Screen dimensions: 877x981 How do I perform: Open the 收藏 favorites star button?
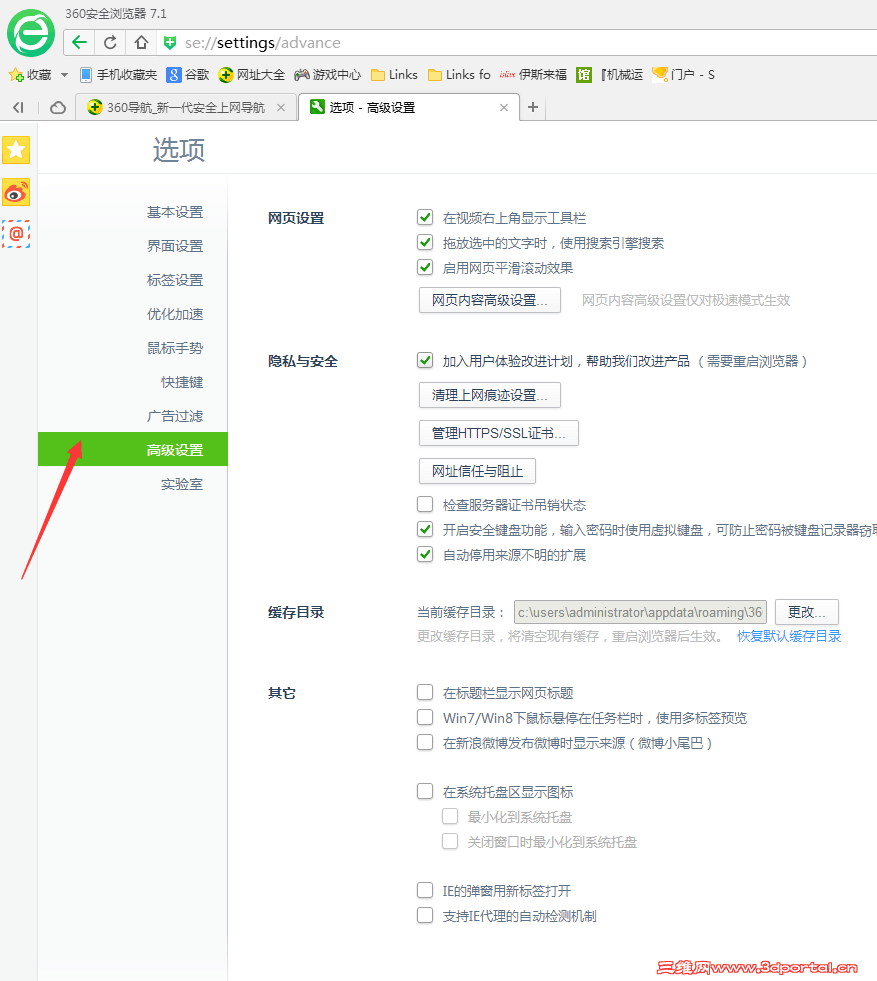(30, 75)
